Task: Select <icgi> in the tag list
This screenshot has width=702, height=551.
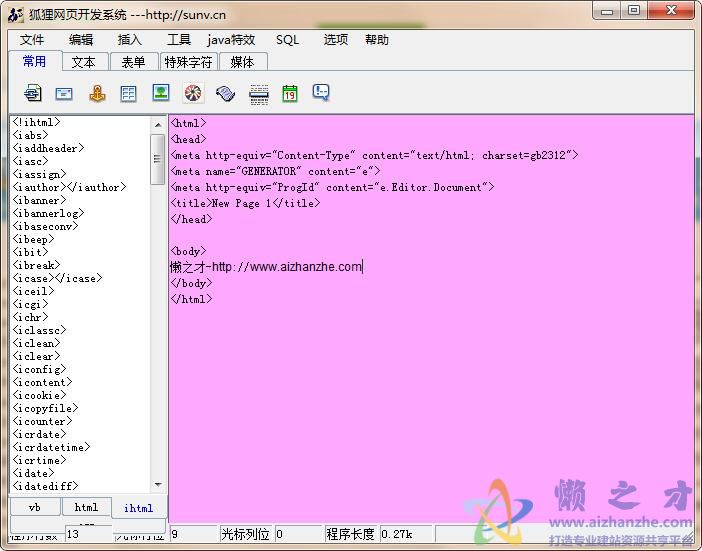Action: click(x=30, y=304)
